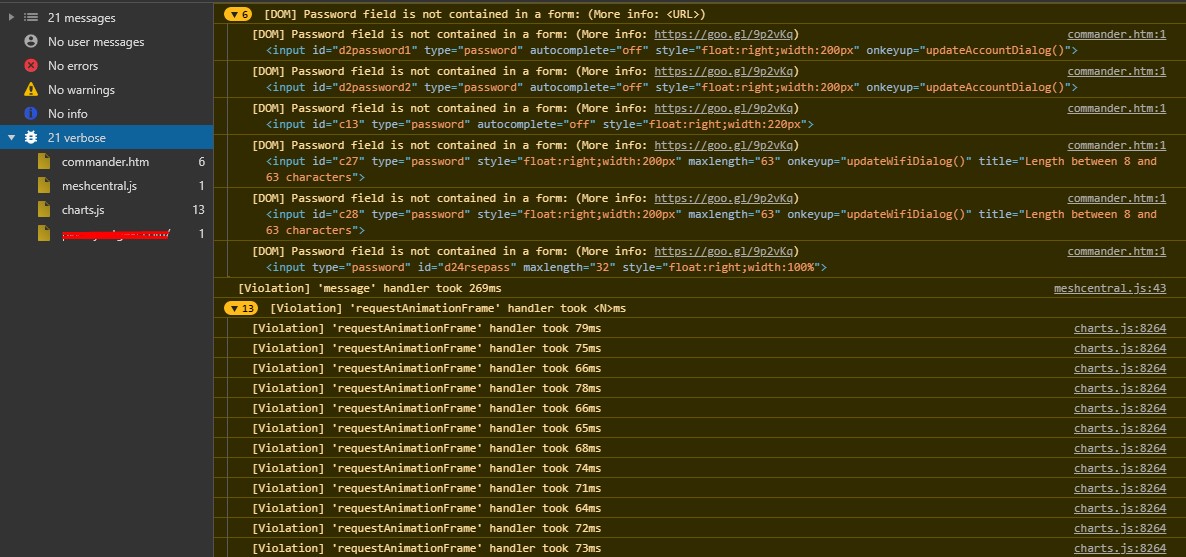
Task: Select the requestAnimationFrame handler took 64ms text
Action: coord(427,509)
